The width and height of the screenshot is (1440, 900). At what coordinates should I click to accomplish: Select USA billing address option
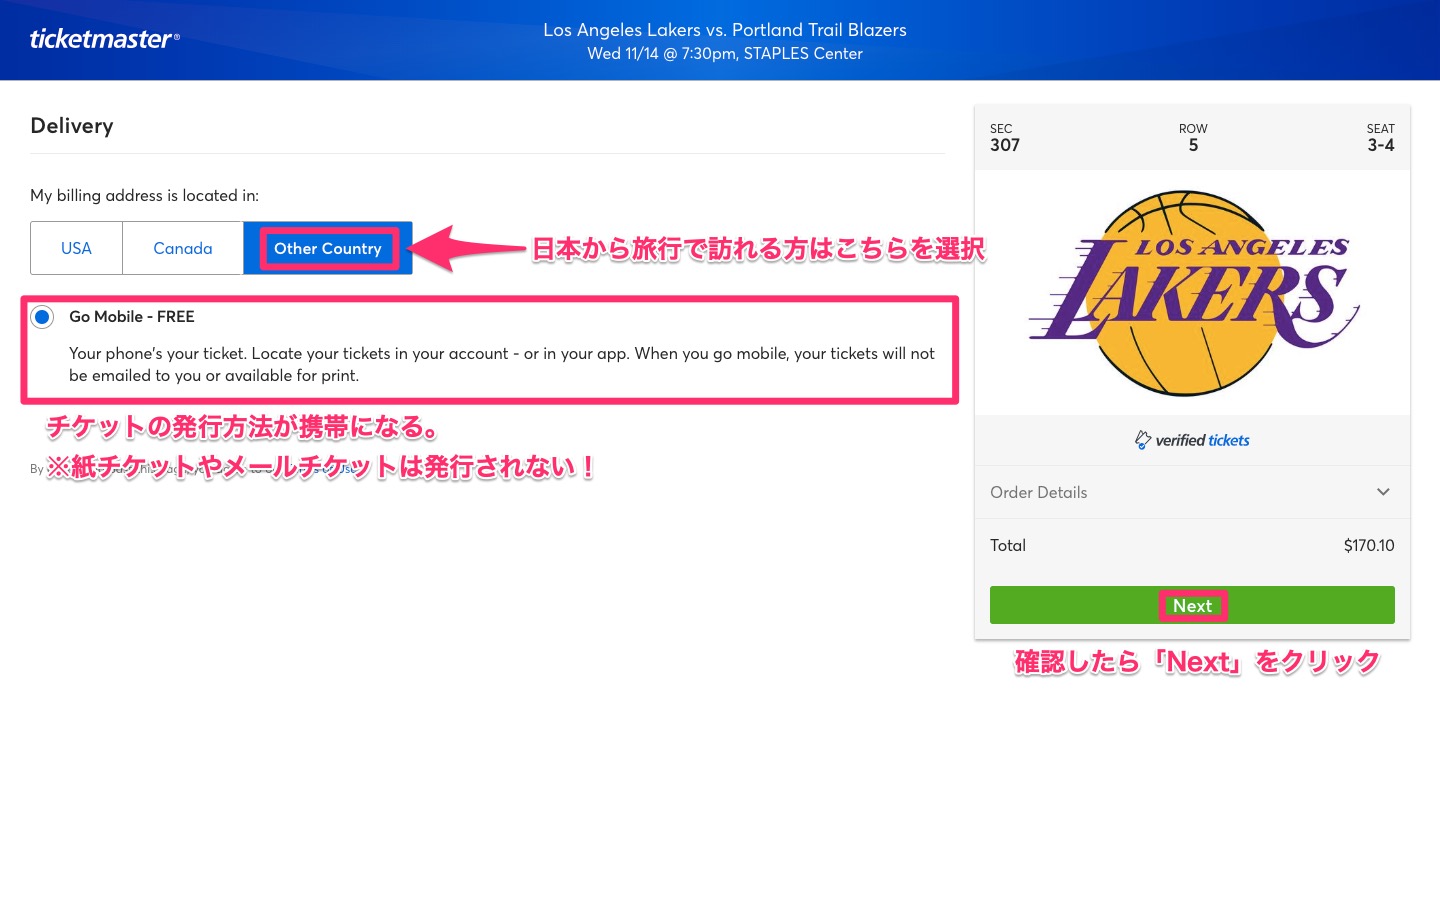76,248
